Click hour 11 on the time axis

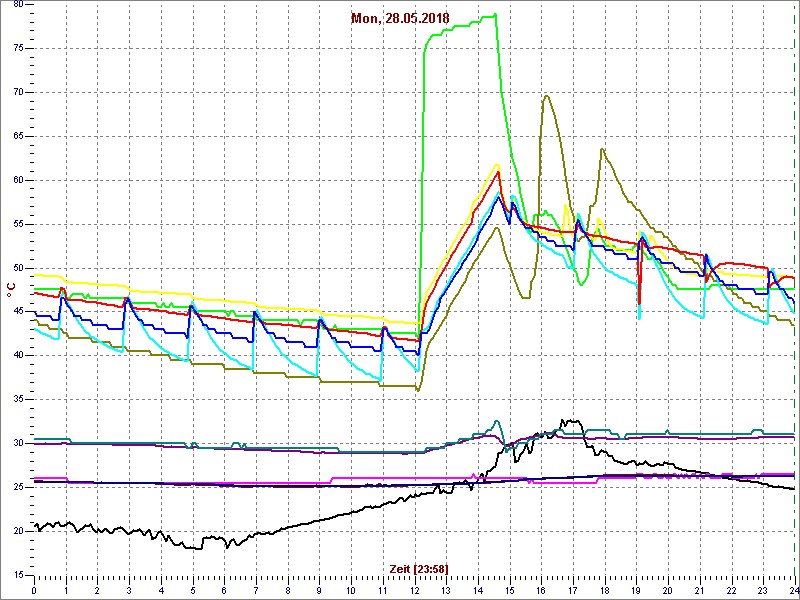(x=382, y=590)
